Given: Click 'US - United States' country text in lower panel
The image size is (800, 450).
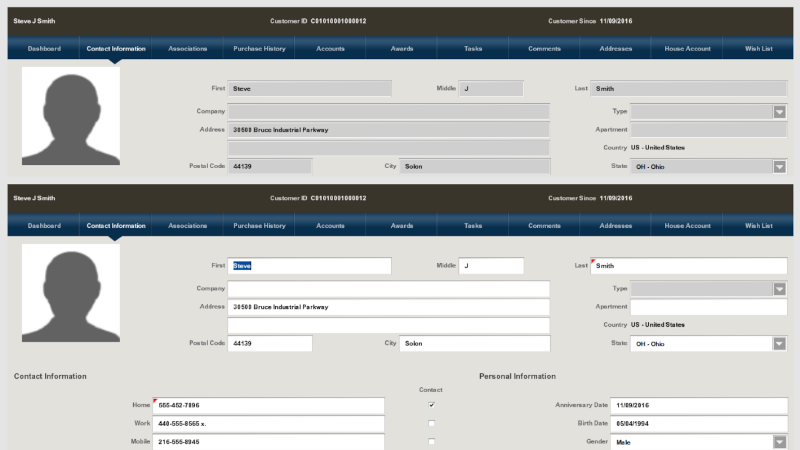Looking at the screenshot, I should click(658, 324).
